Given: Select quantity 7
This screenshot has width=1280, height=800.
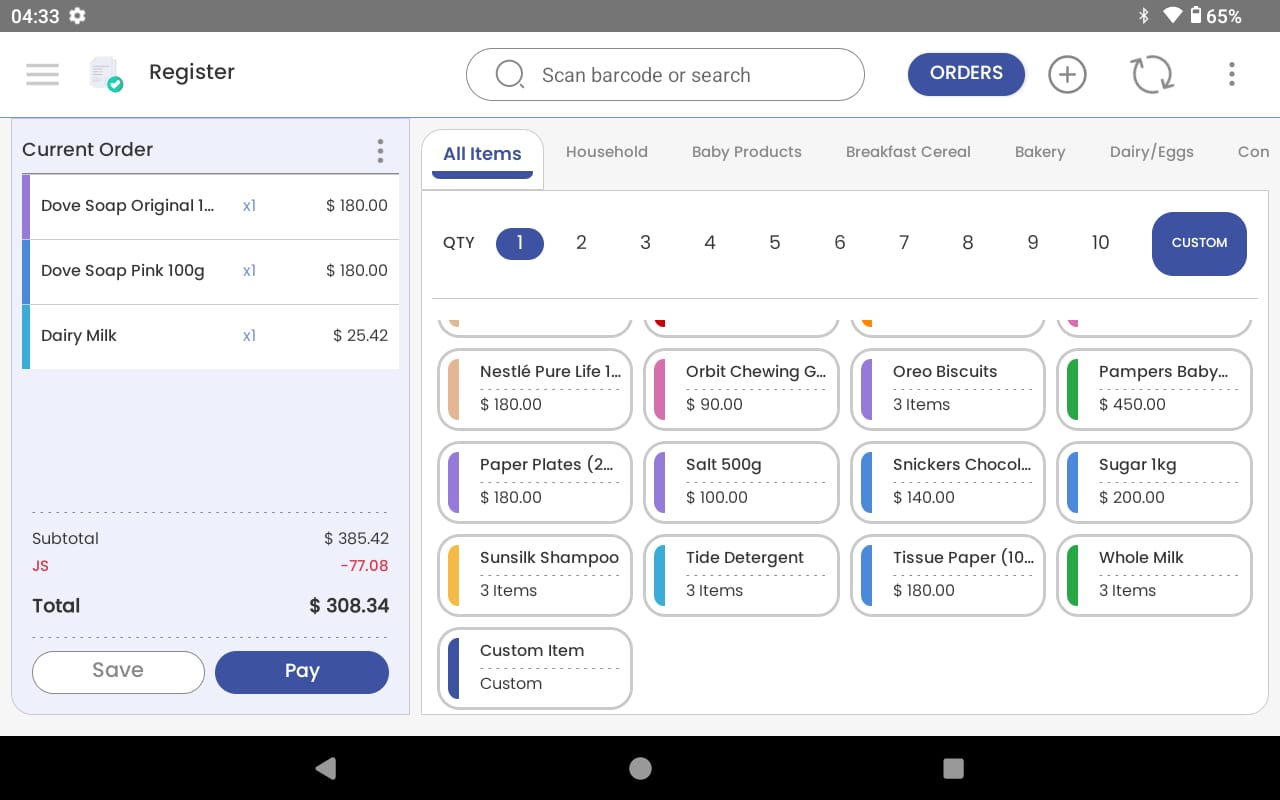Looking at the screenshot, I should 903,243.
